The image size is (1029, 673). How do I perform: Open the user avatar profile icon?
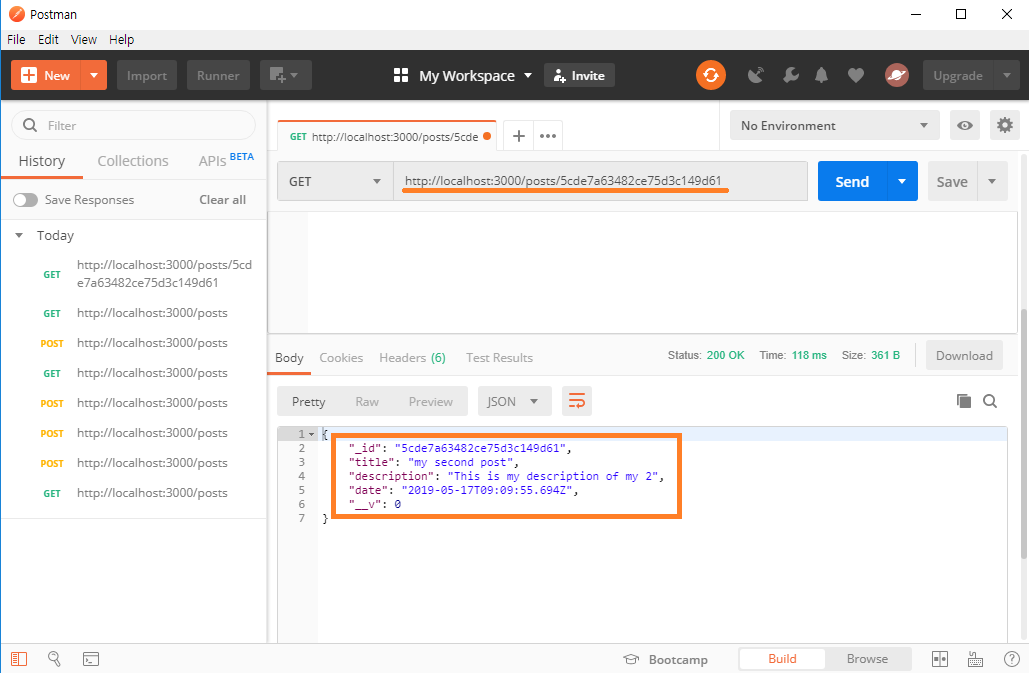tap(896, 75)
